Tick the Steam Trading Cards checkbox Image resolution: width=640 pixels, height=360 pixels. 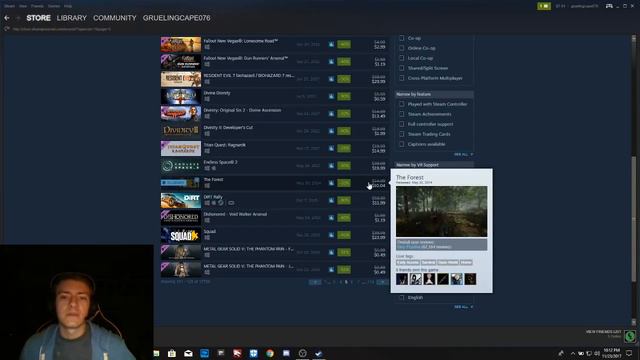tap(402, 134)
